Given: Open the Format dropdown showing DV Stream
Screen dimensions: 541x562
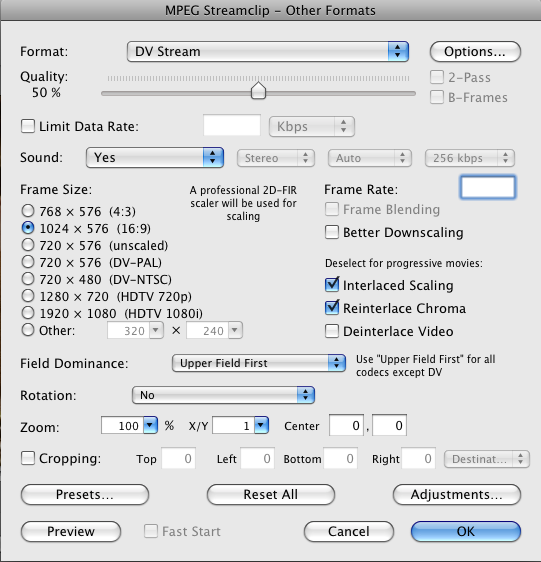Looking at the screenshot, I should tap(267, 52).
